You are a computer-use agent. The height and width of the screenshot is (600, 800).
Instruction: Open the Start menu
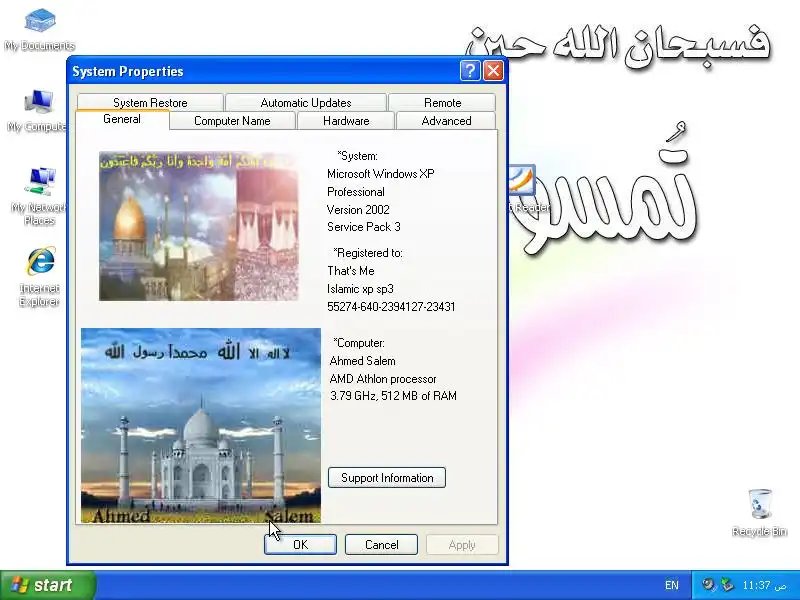point(48,585)
